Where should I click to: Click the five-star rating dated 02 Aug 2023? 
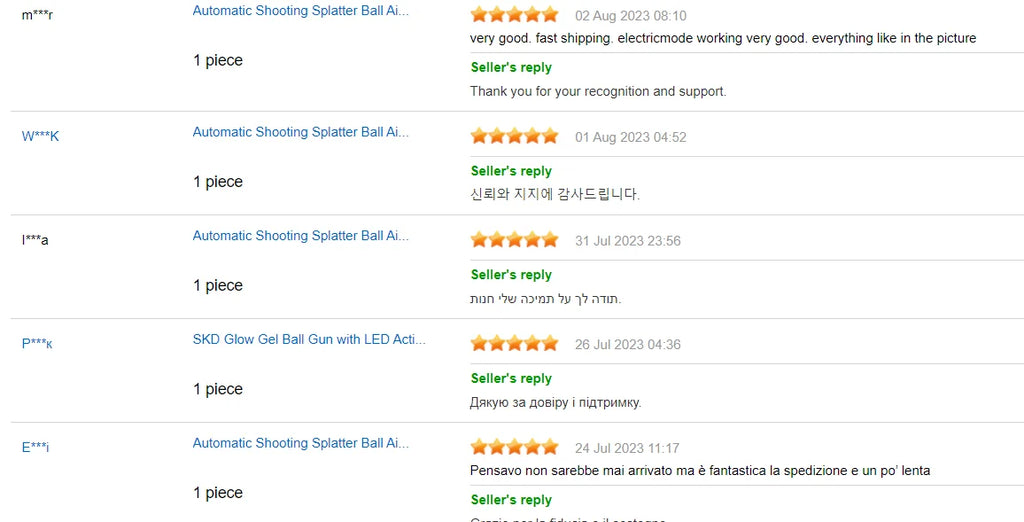(x=514, y=15)
